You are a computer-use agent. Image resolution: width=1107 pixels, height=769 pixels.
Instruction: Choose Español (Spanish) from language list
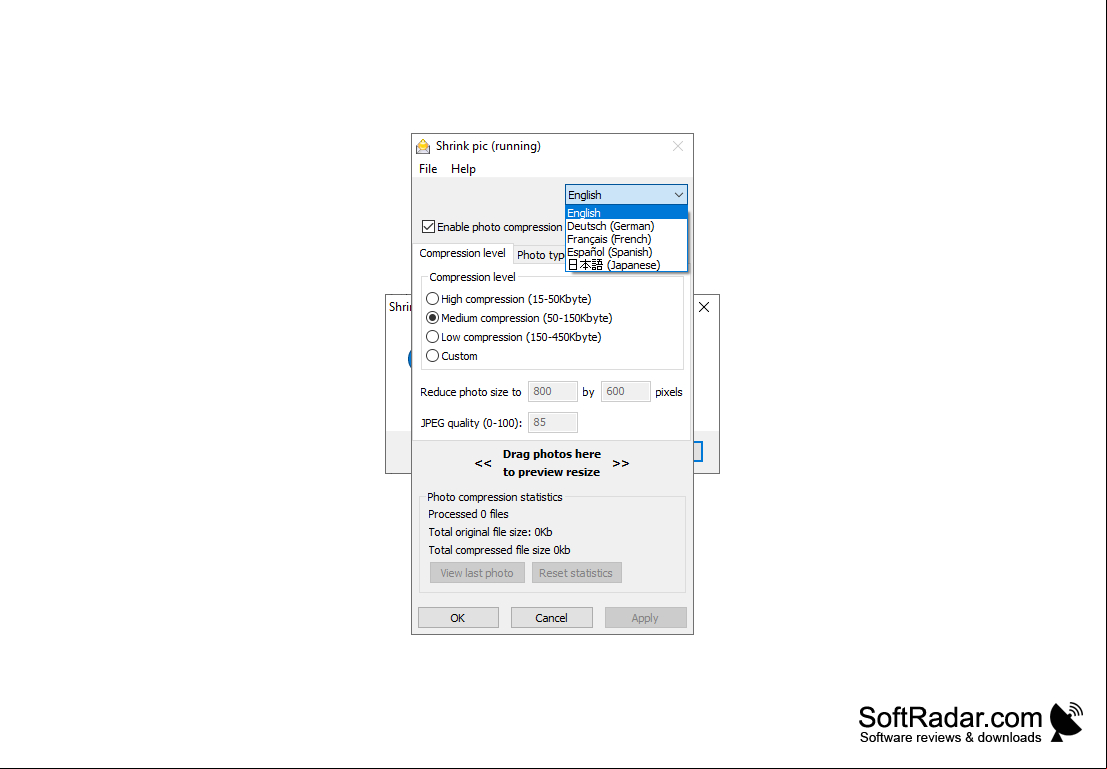coord(626,252)
